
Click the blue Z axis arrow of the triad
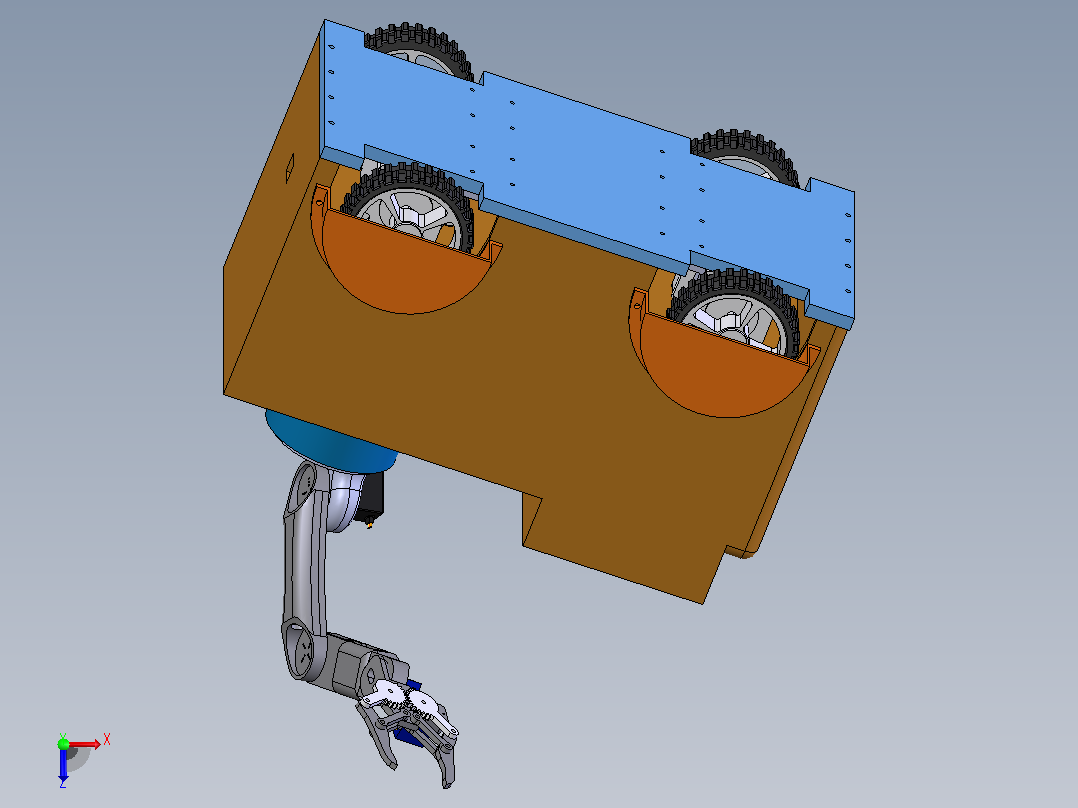63,765
